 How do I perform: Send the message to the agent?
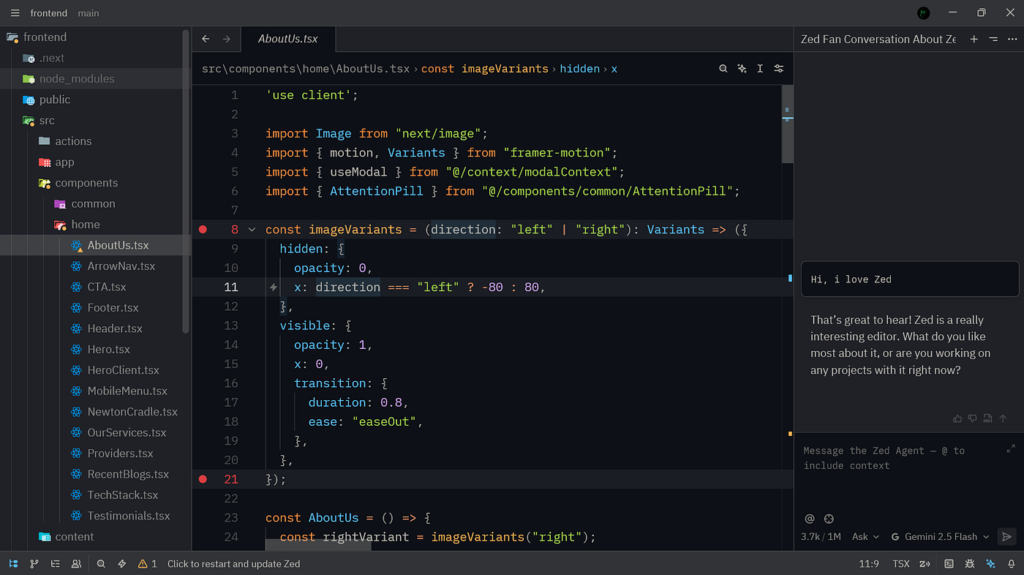pos(1007,537)
